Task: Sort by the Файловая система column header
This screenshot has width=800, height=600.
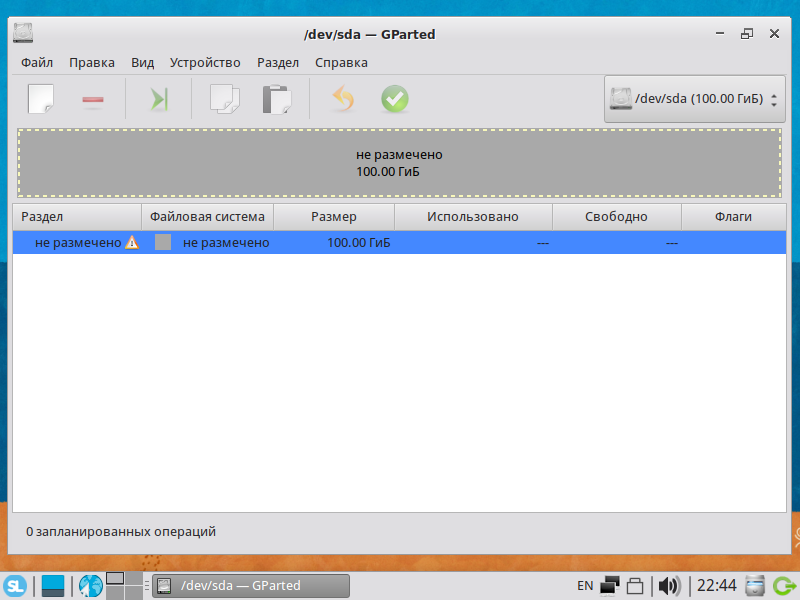Action: [x=208, y=217]
